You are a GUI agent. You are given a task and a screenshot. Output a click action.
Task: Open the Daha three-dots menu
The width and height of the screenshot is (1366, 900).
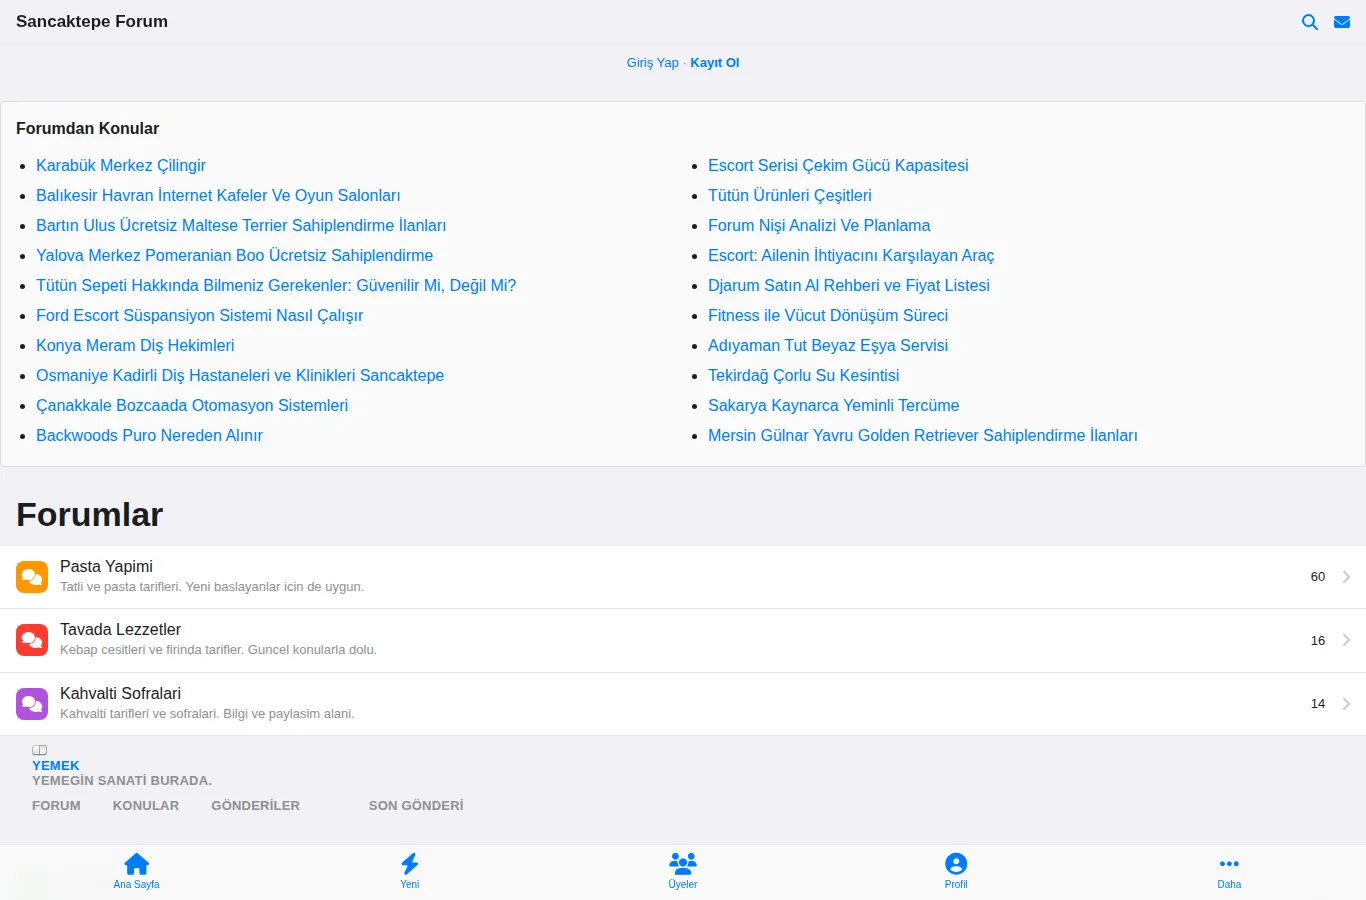pos(1229,864)
